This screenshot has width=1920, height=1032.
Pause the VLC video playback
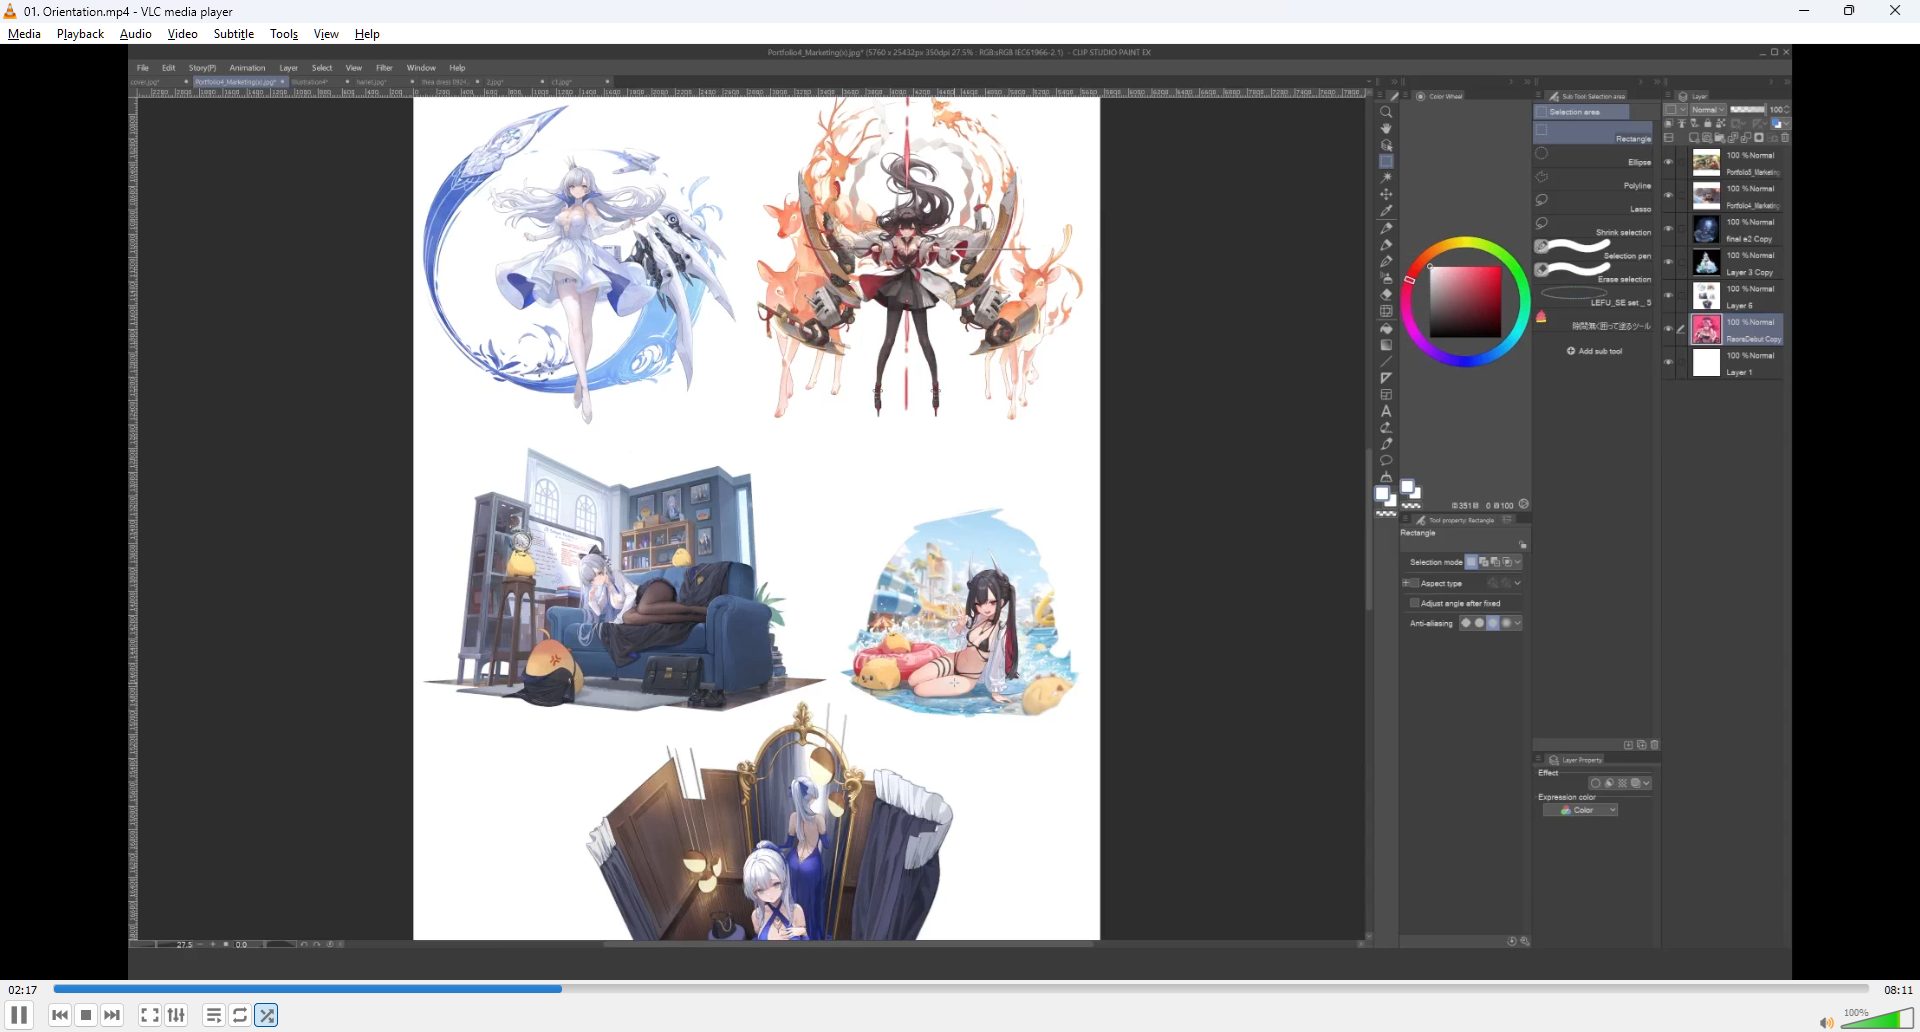click(x=19, y=1015)
